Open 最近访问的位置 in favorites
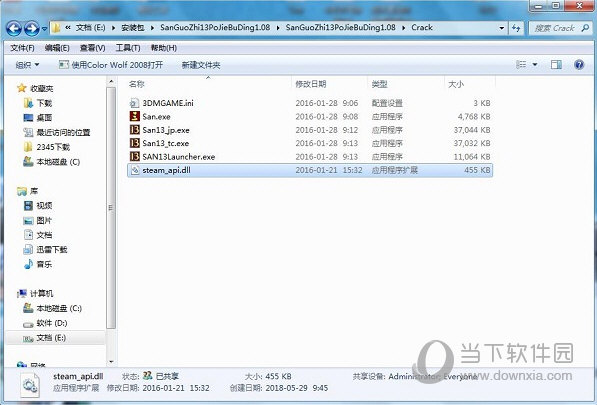This screenshot has width=597, height=405. [63, 132]
